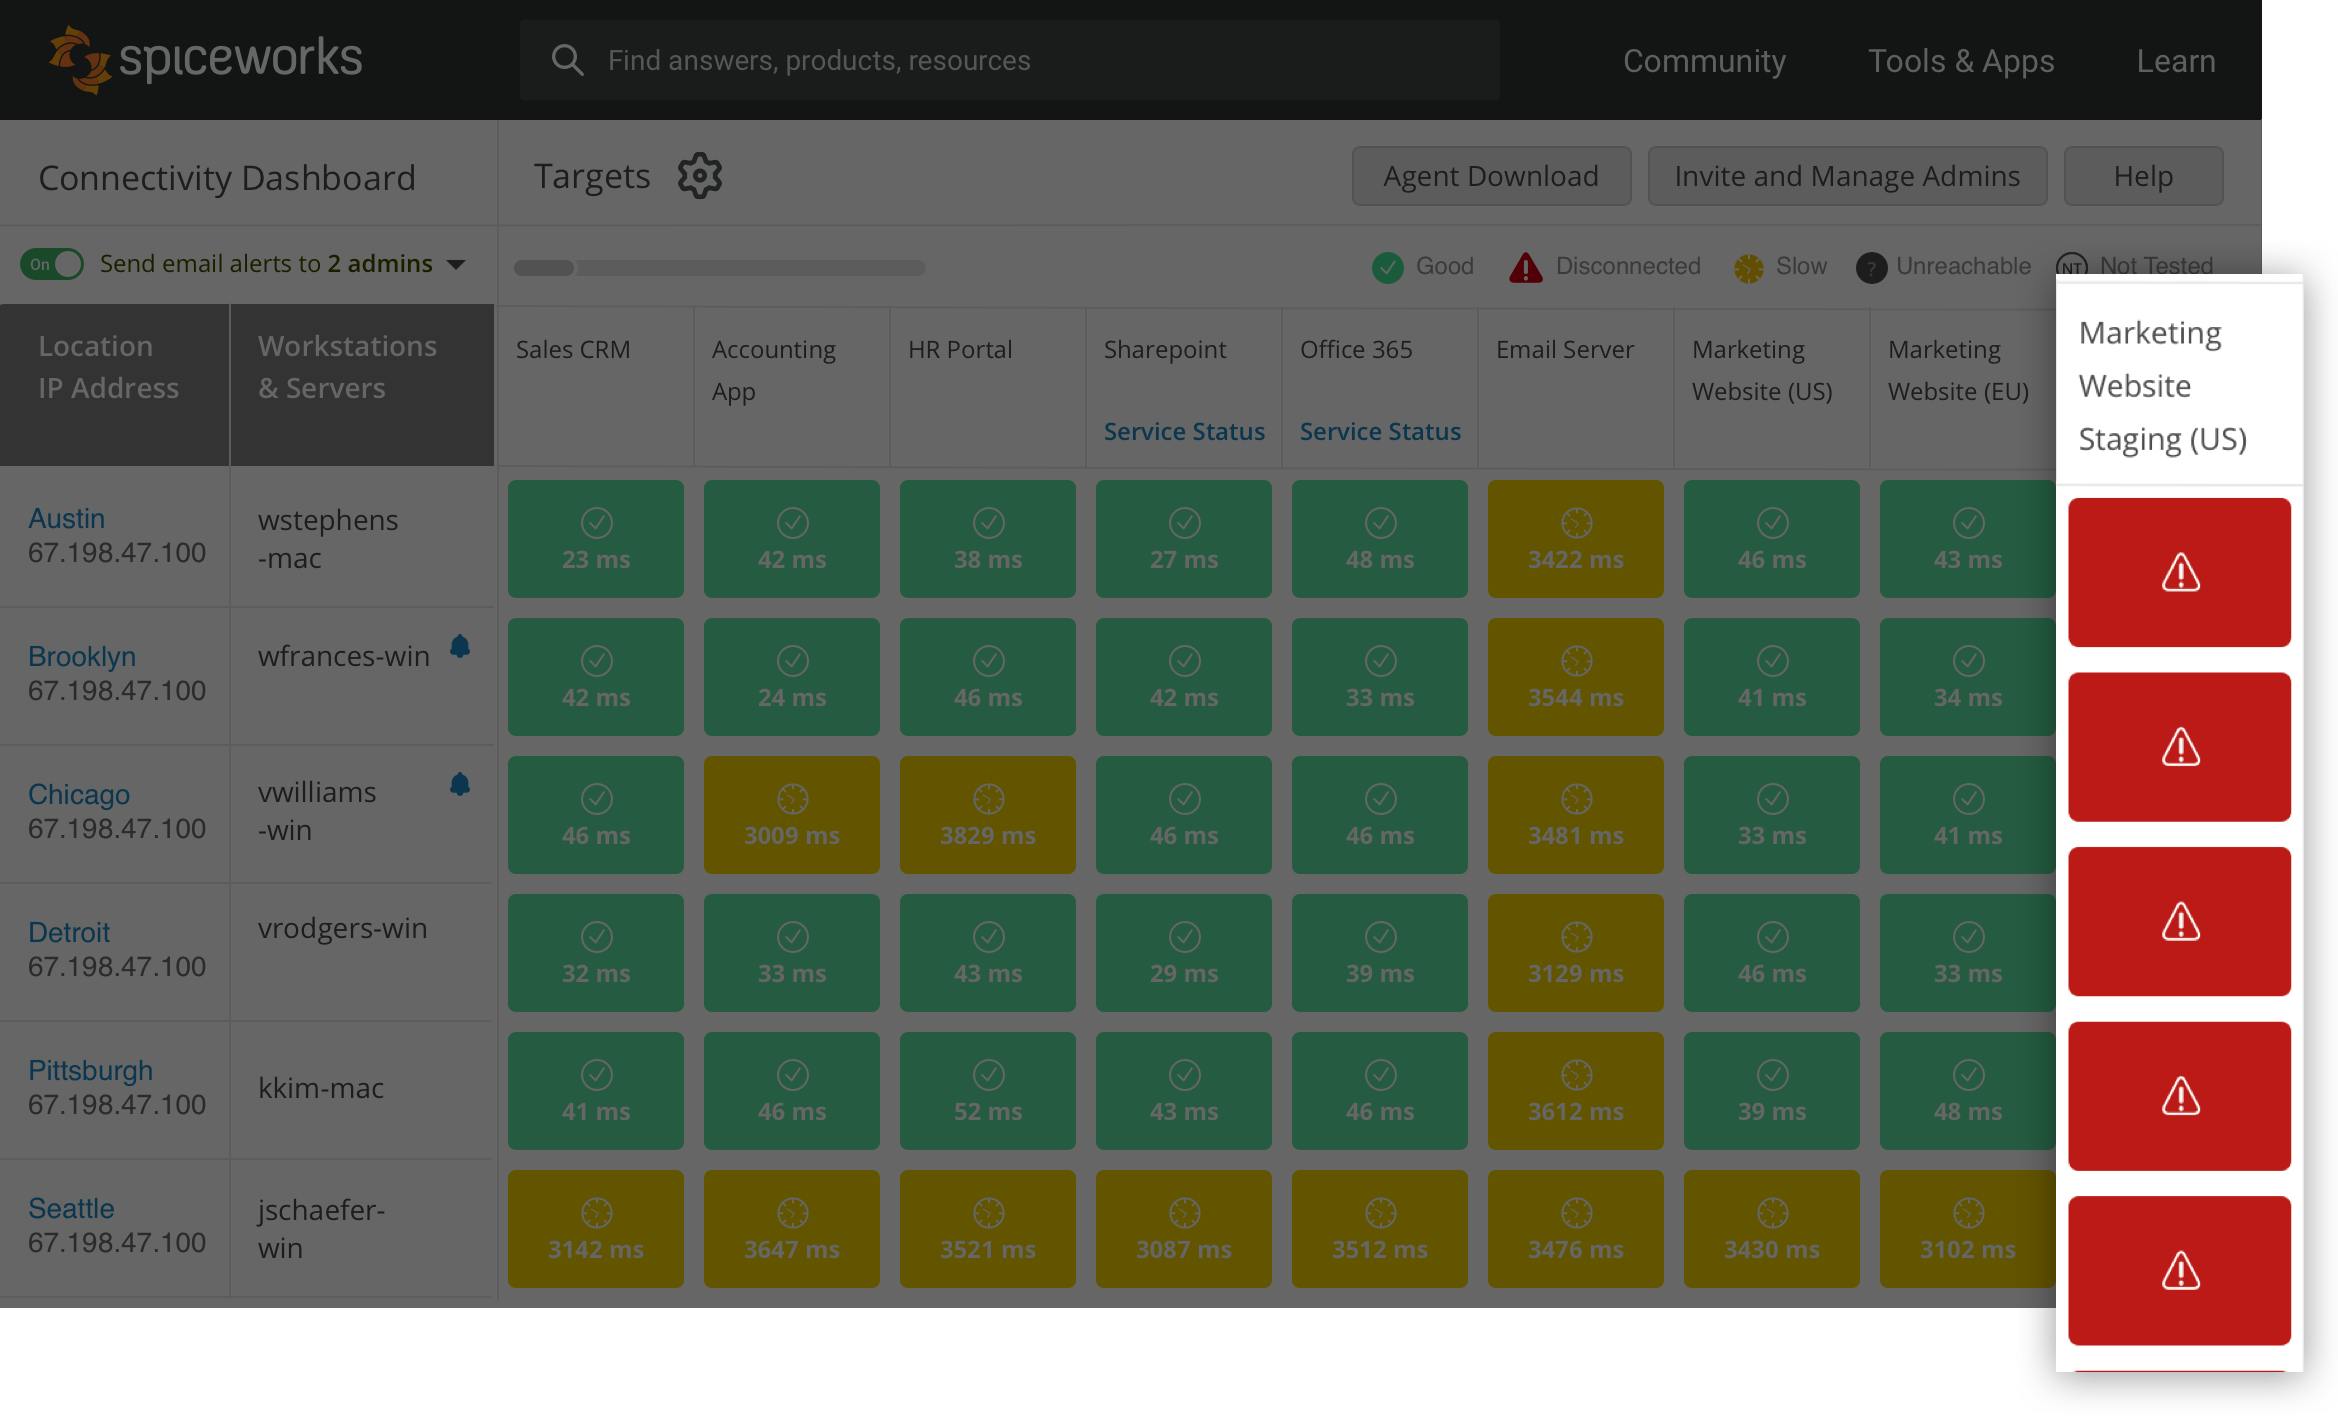Open the Community menu

click(1704, 60)
